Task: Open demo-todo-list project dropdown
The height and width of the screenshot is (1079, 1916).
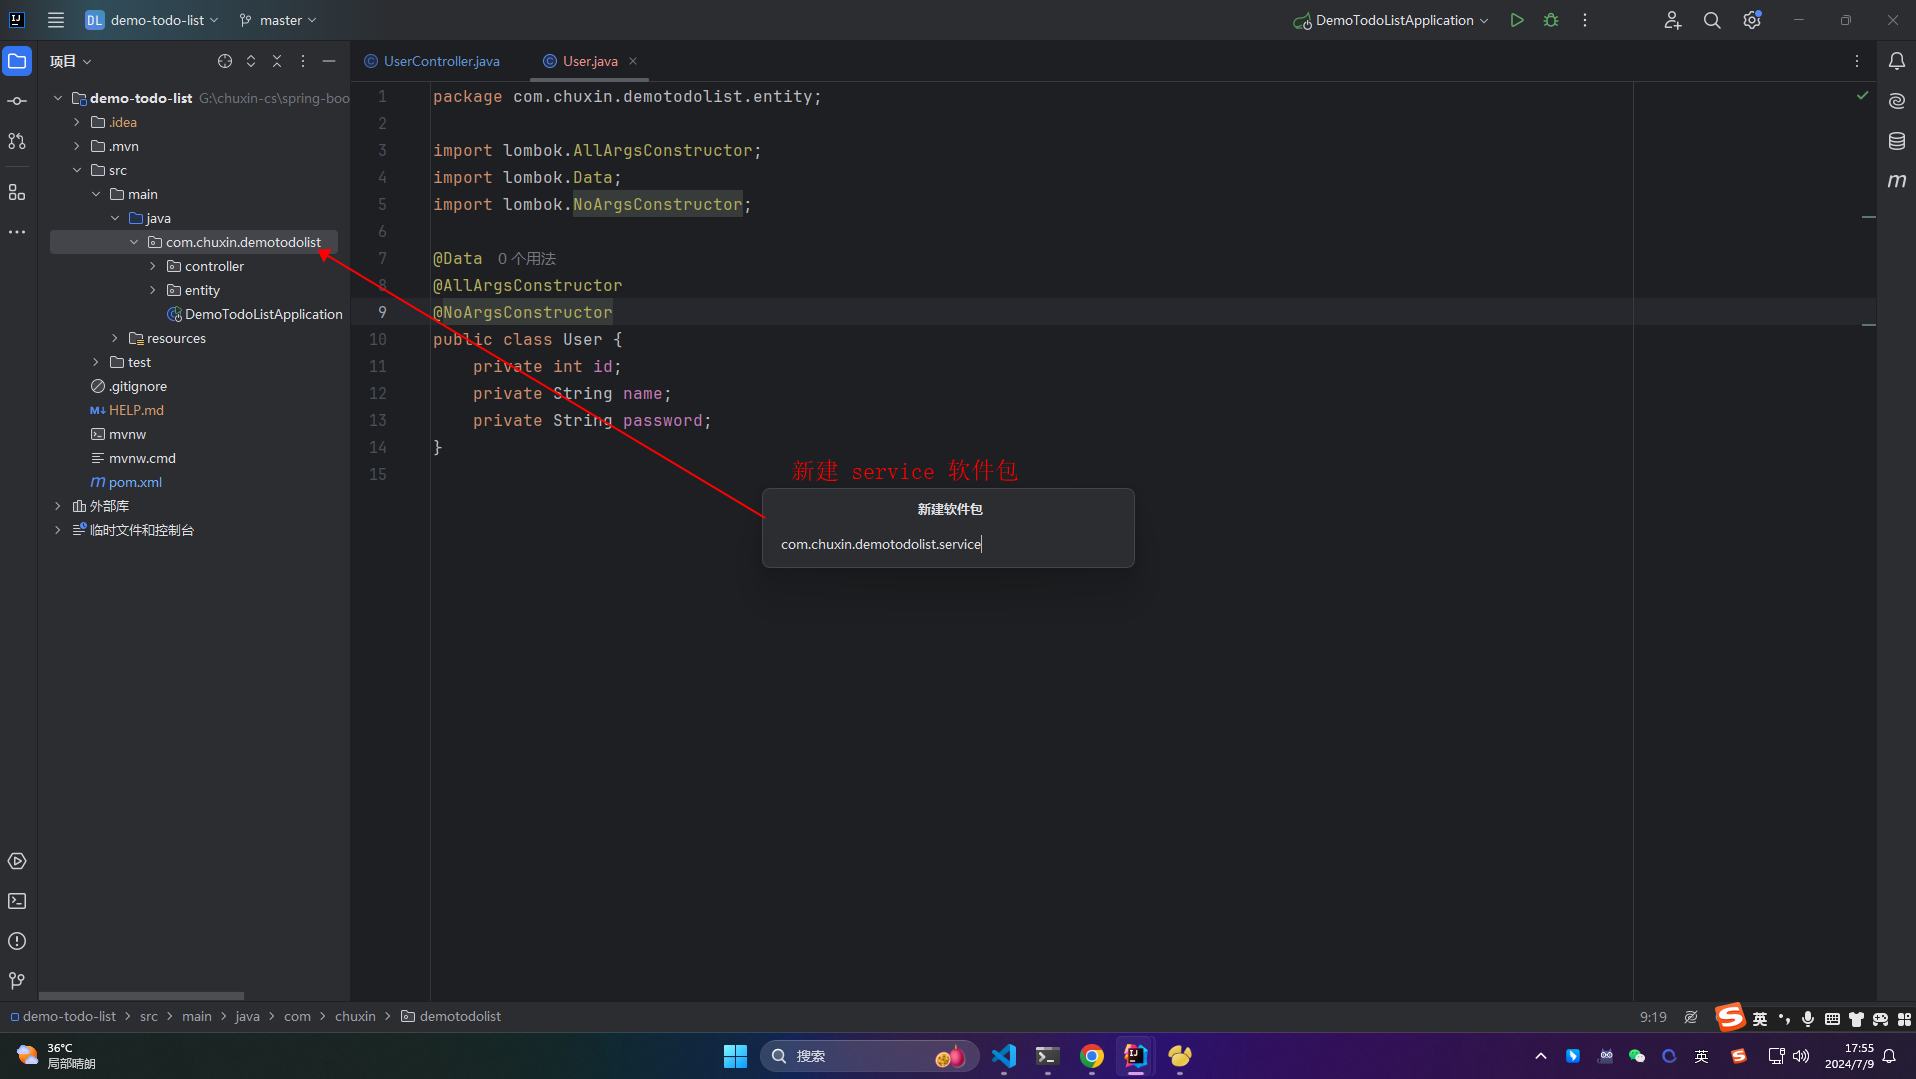Action: point(152,20)
